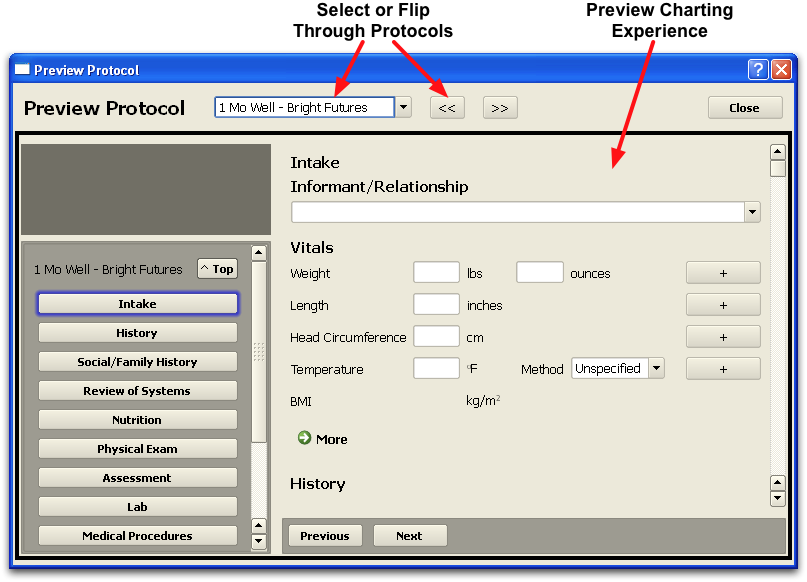
Task: Open the Intake section
Action: point(137,304)
